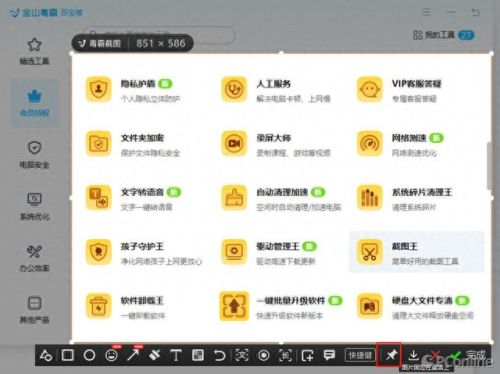Open 我的工具 at top right

point(443,35)
